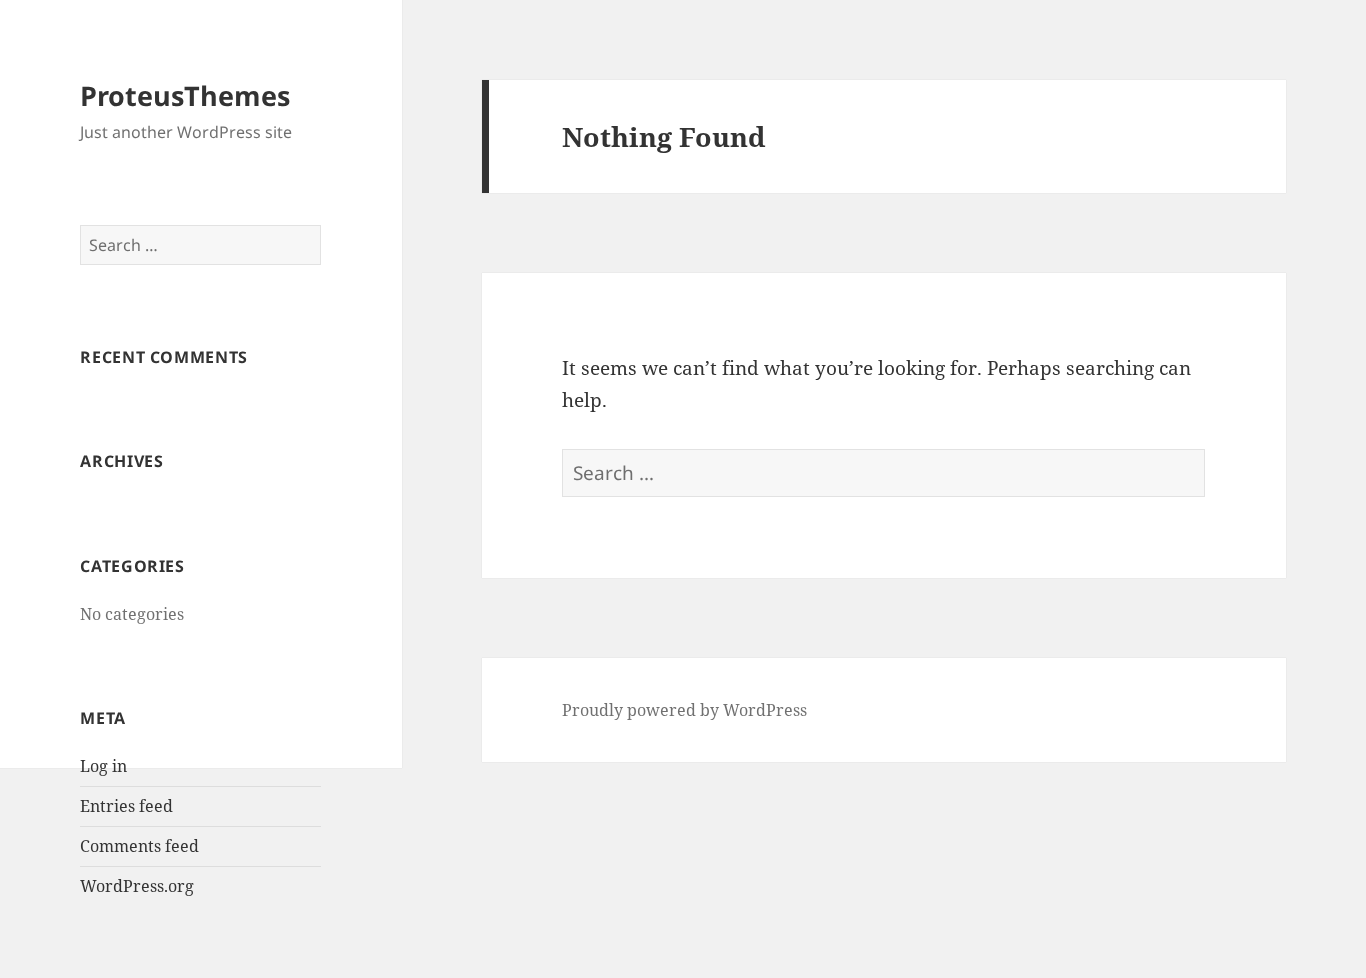Viewport: 1366px width, 978px height.
Task: Open the Log in link
Action: tap(103, 766)
